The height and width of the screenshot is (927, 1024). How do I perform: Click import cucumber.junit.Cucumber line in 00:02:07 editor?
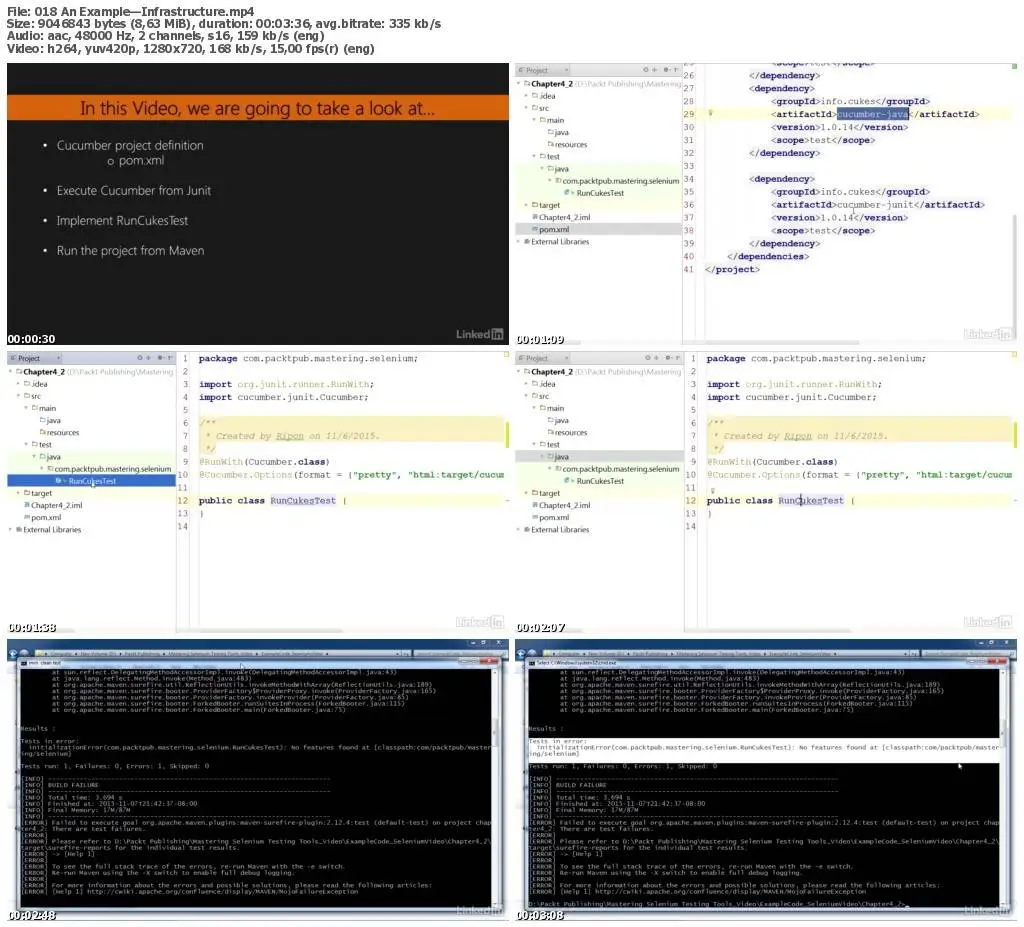(x=792, y=397)
